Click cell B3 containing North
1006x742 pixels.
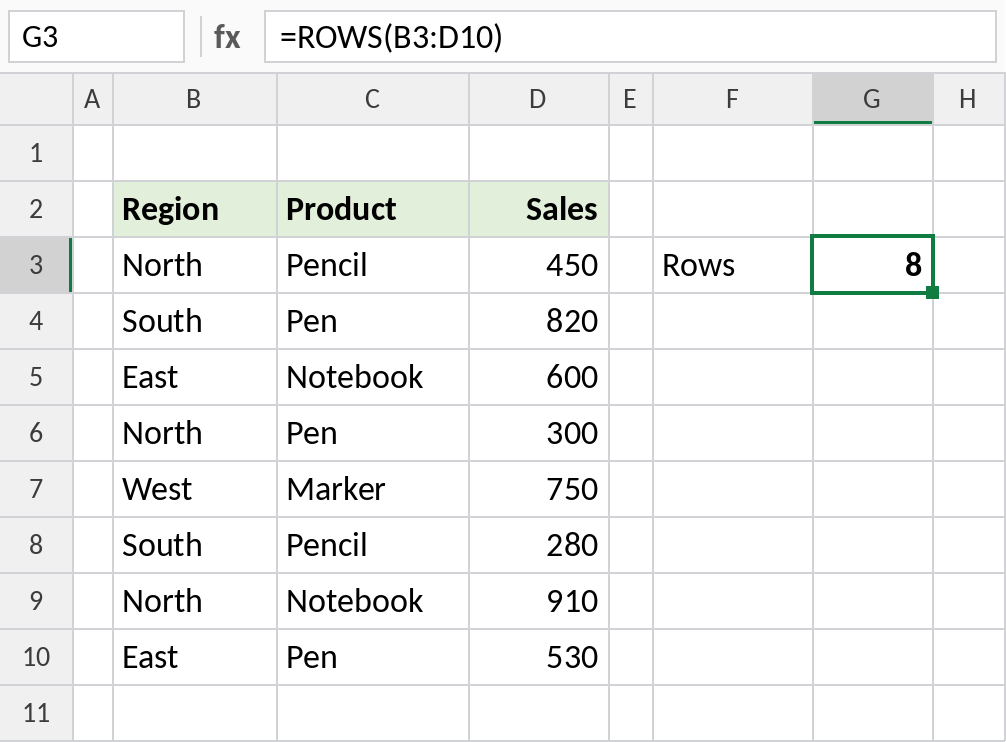(194, 265)
